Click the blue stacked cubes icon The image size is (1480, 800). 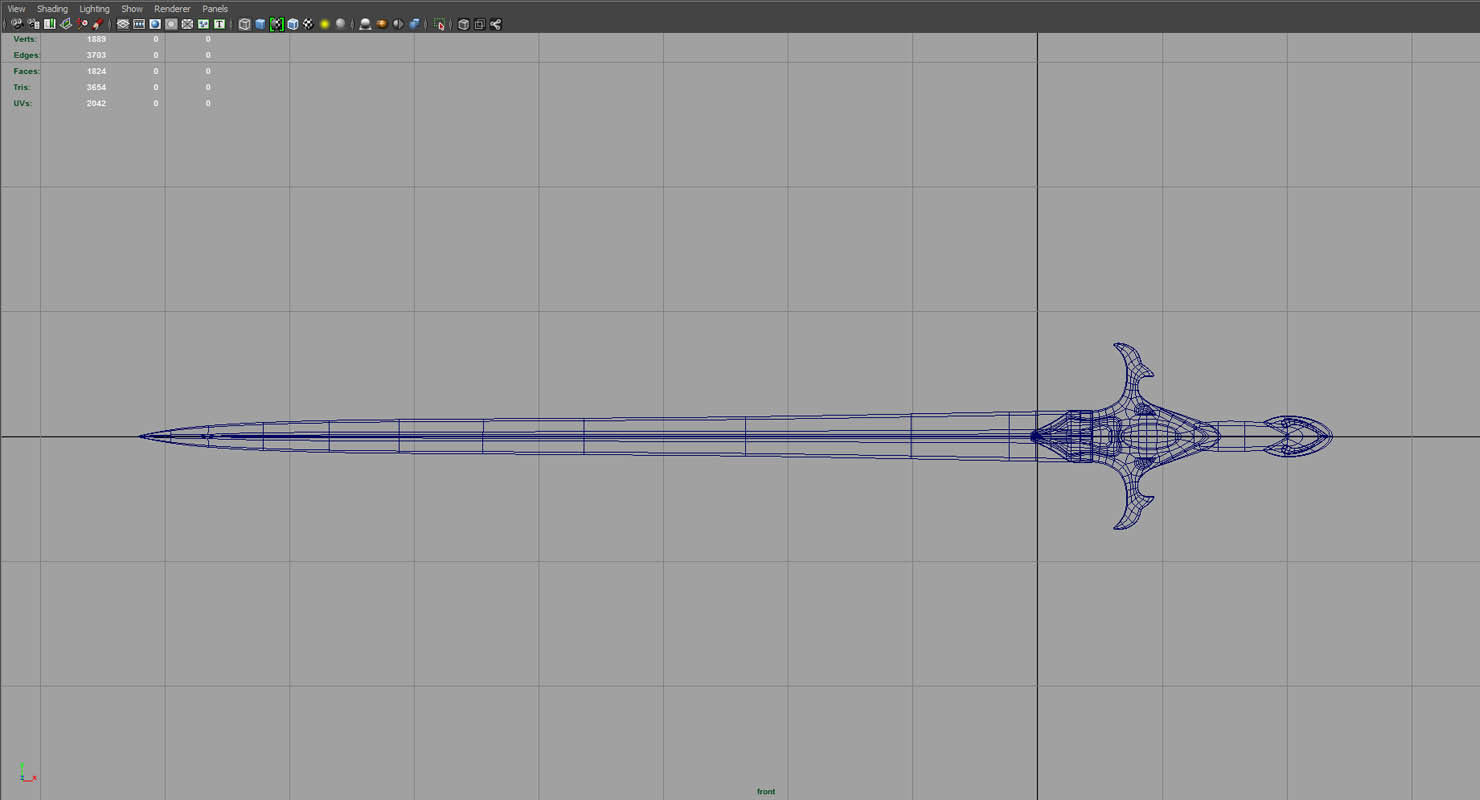[414, 24]
